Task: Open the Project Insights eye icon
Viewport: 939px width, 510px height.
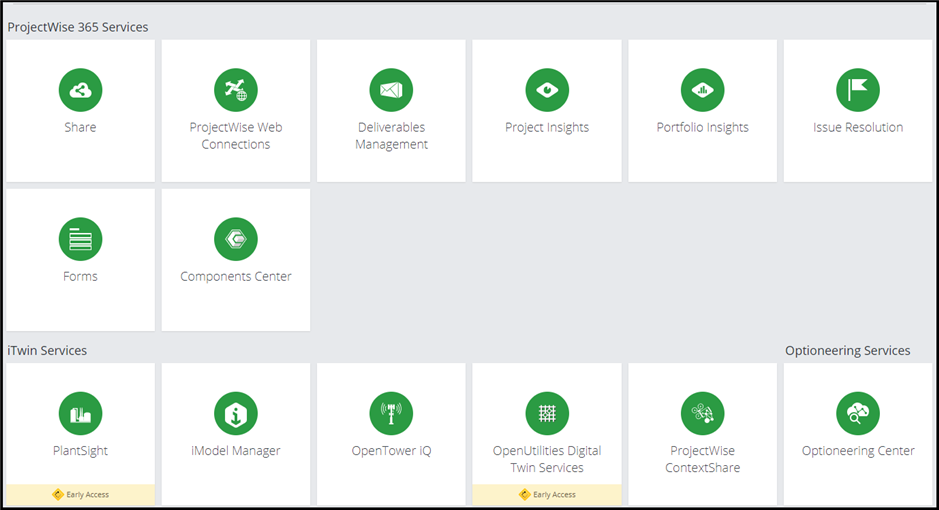Action: pyautogui.click(x=547, y=91)
